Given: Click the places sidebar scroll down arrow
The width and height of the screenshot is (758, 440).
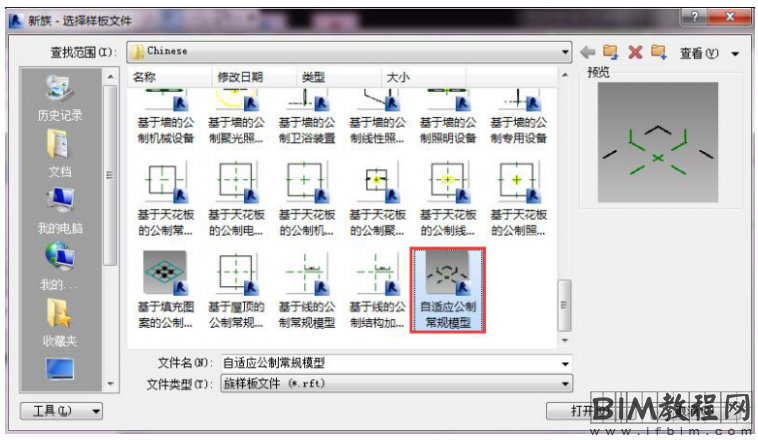Looking at the screenshot, I should tap(110, 384).
